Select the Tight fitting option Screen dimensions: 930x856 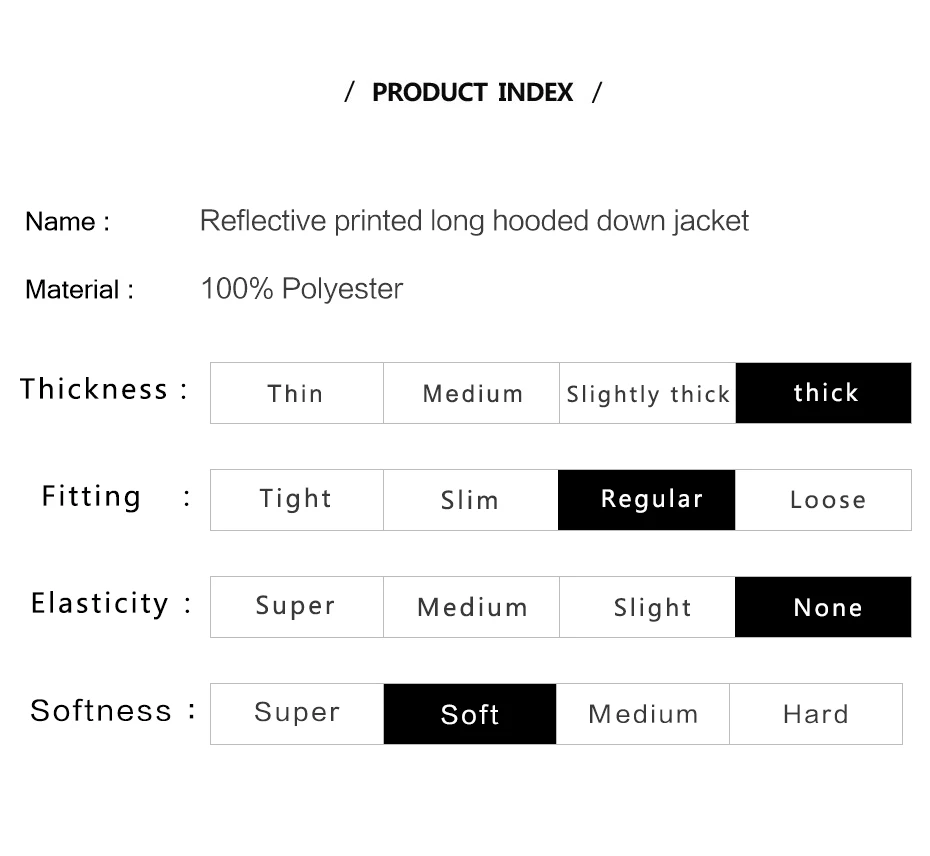297,500
